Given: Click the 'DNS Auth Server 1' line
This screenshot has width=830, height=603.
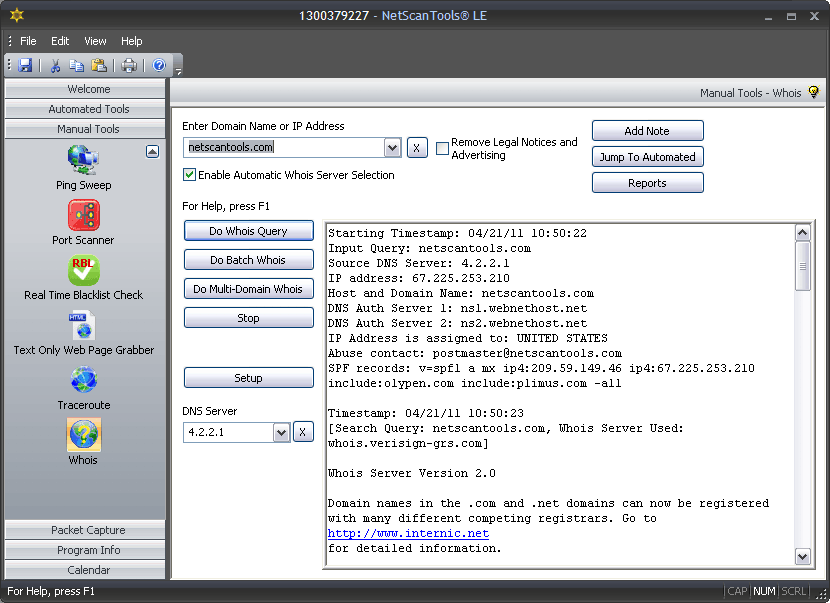Looking at the screenshot, I should [457, 308].
